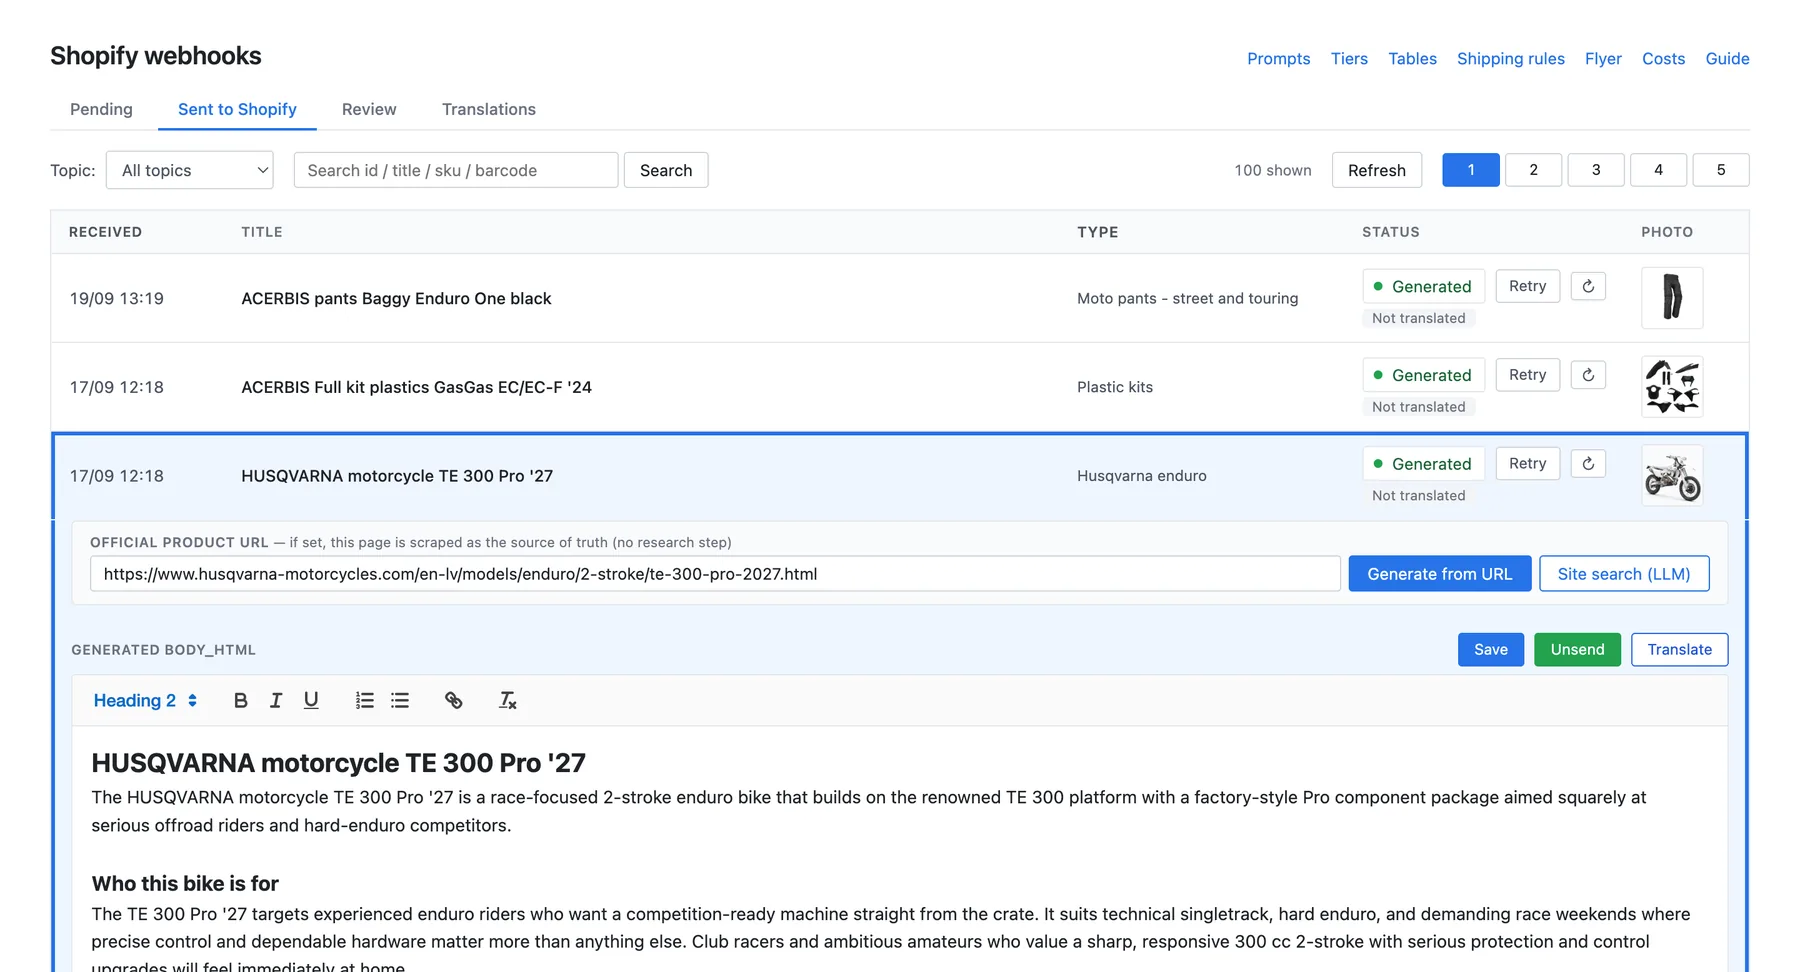Screen dimensions: 1800x972
Task: Select title 'ACERBIS pants Baggy Enduro One black'
Action: point(396,299)
